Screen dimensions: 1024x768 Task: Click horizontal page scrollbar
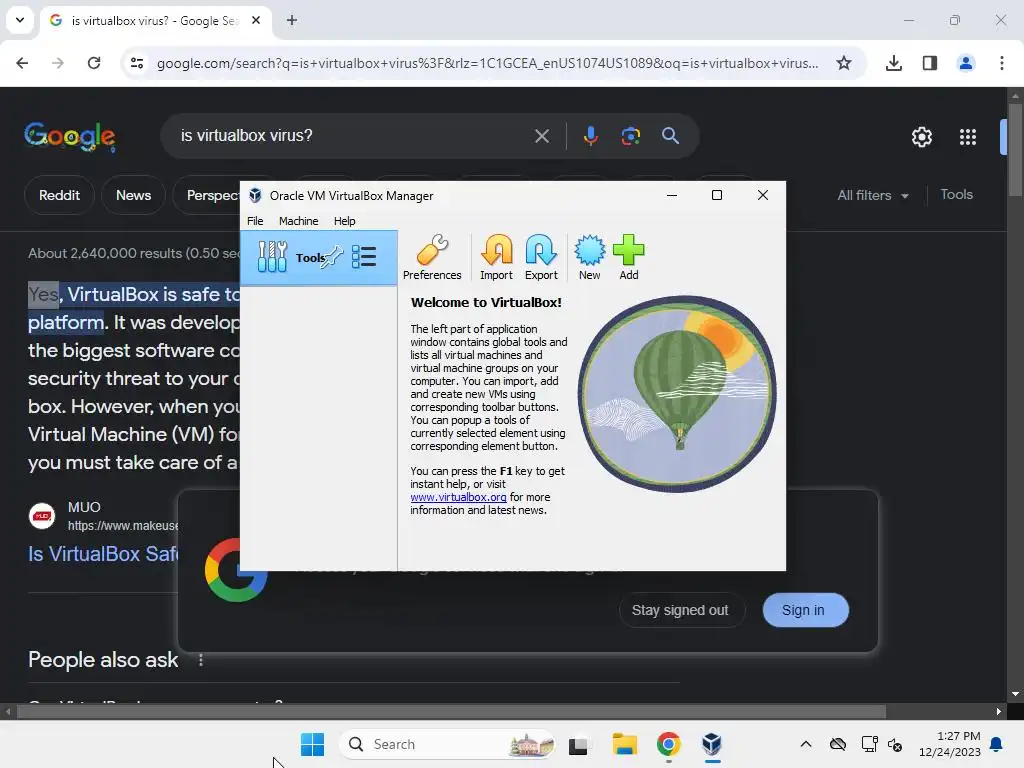pos(451,711)
